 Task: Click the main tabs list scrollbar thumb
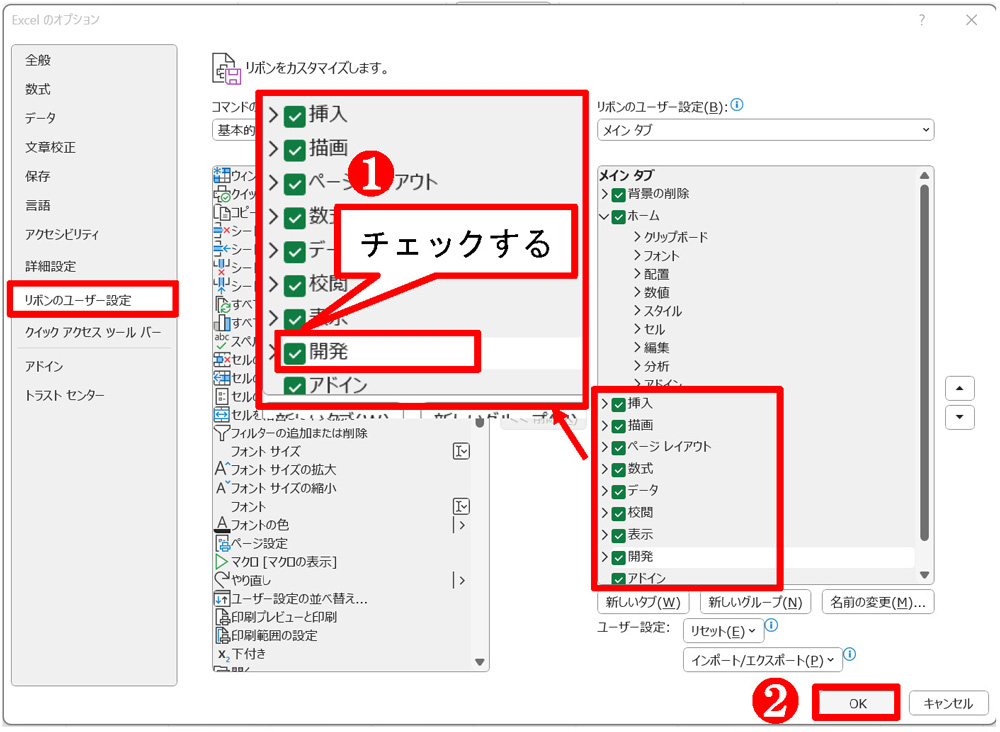point(924,362)
